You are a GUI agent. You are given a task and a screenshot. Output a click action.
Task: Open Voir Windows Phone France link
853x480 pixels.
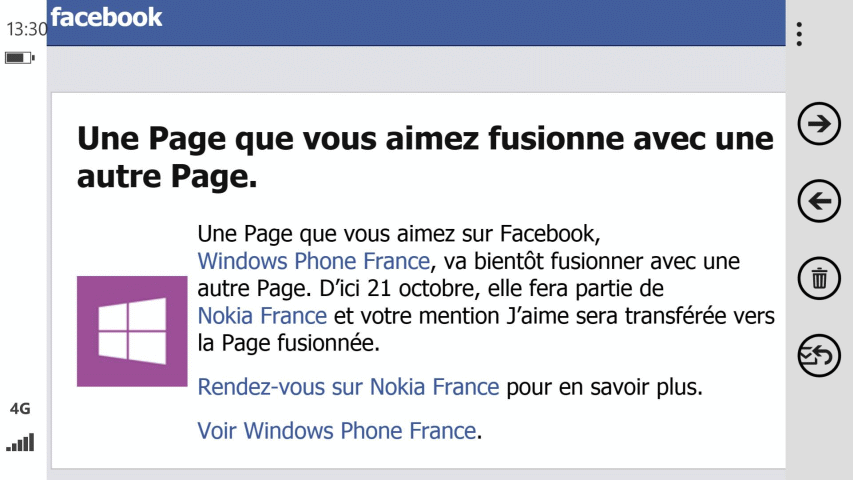[x=337, y=431]
